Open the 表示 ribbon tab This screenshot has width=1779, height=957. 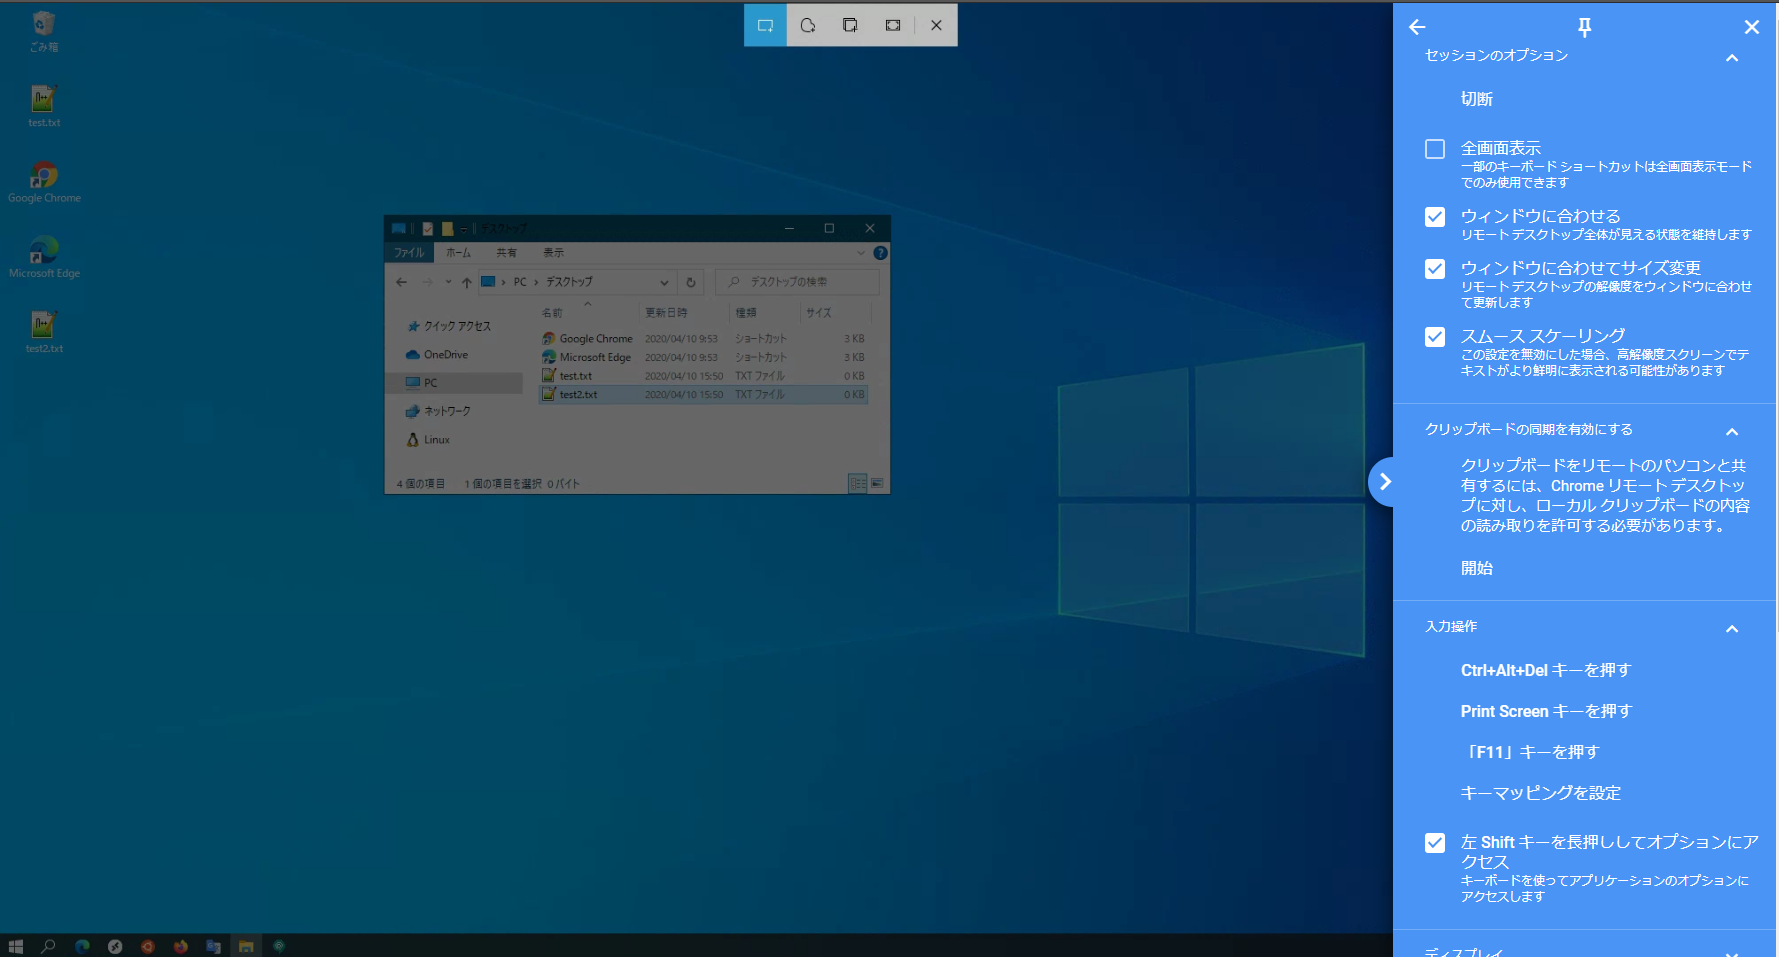(553, 253)
